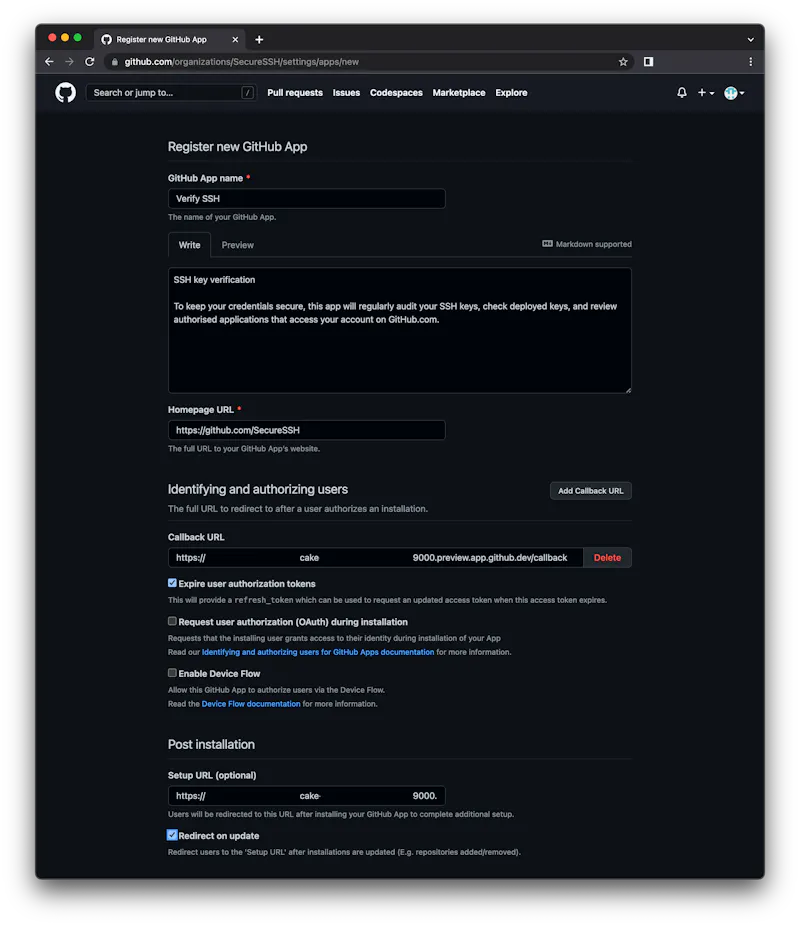The height and width of the screenshot is (926, 800).
Task: Click the Setup URL input field
Action: point(306,795)
